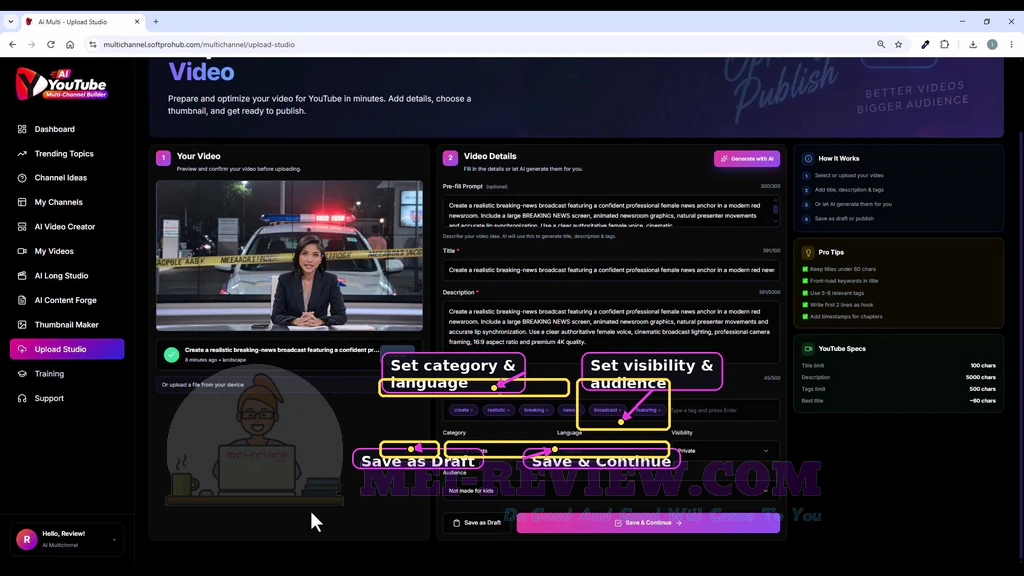Reload the page
This screenshot has height=576, width=1024.
(50, 44)
